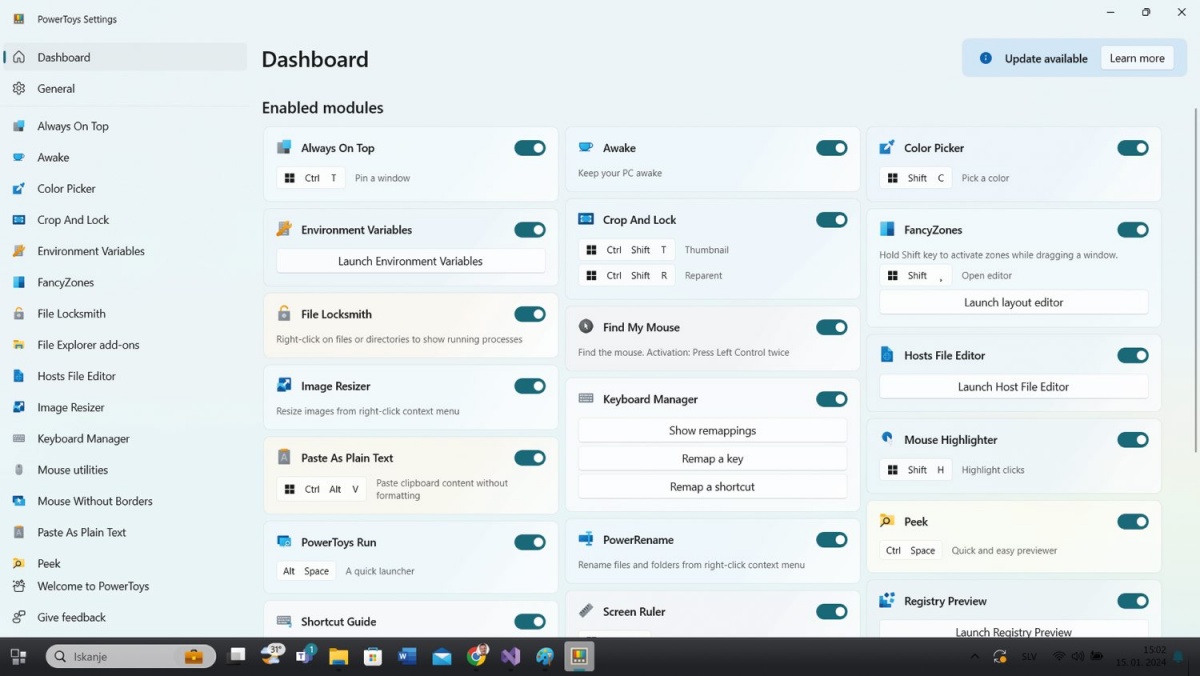Toggle the Mouse Highlighter module off
This screenshot has height=676, width=1200.
point(1133,440)
